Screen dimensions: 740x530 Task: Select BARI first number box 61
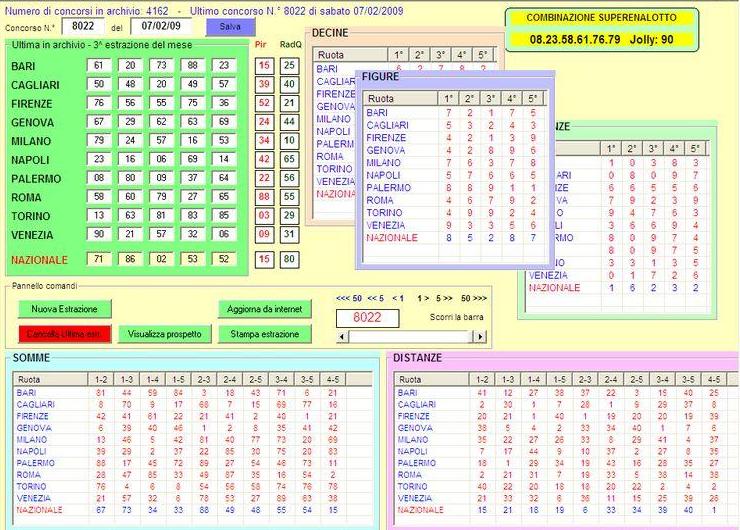click(99, 65)
